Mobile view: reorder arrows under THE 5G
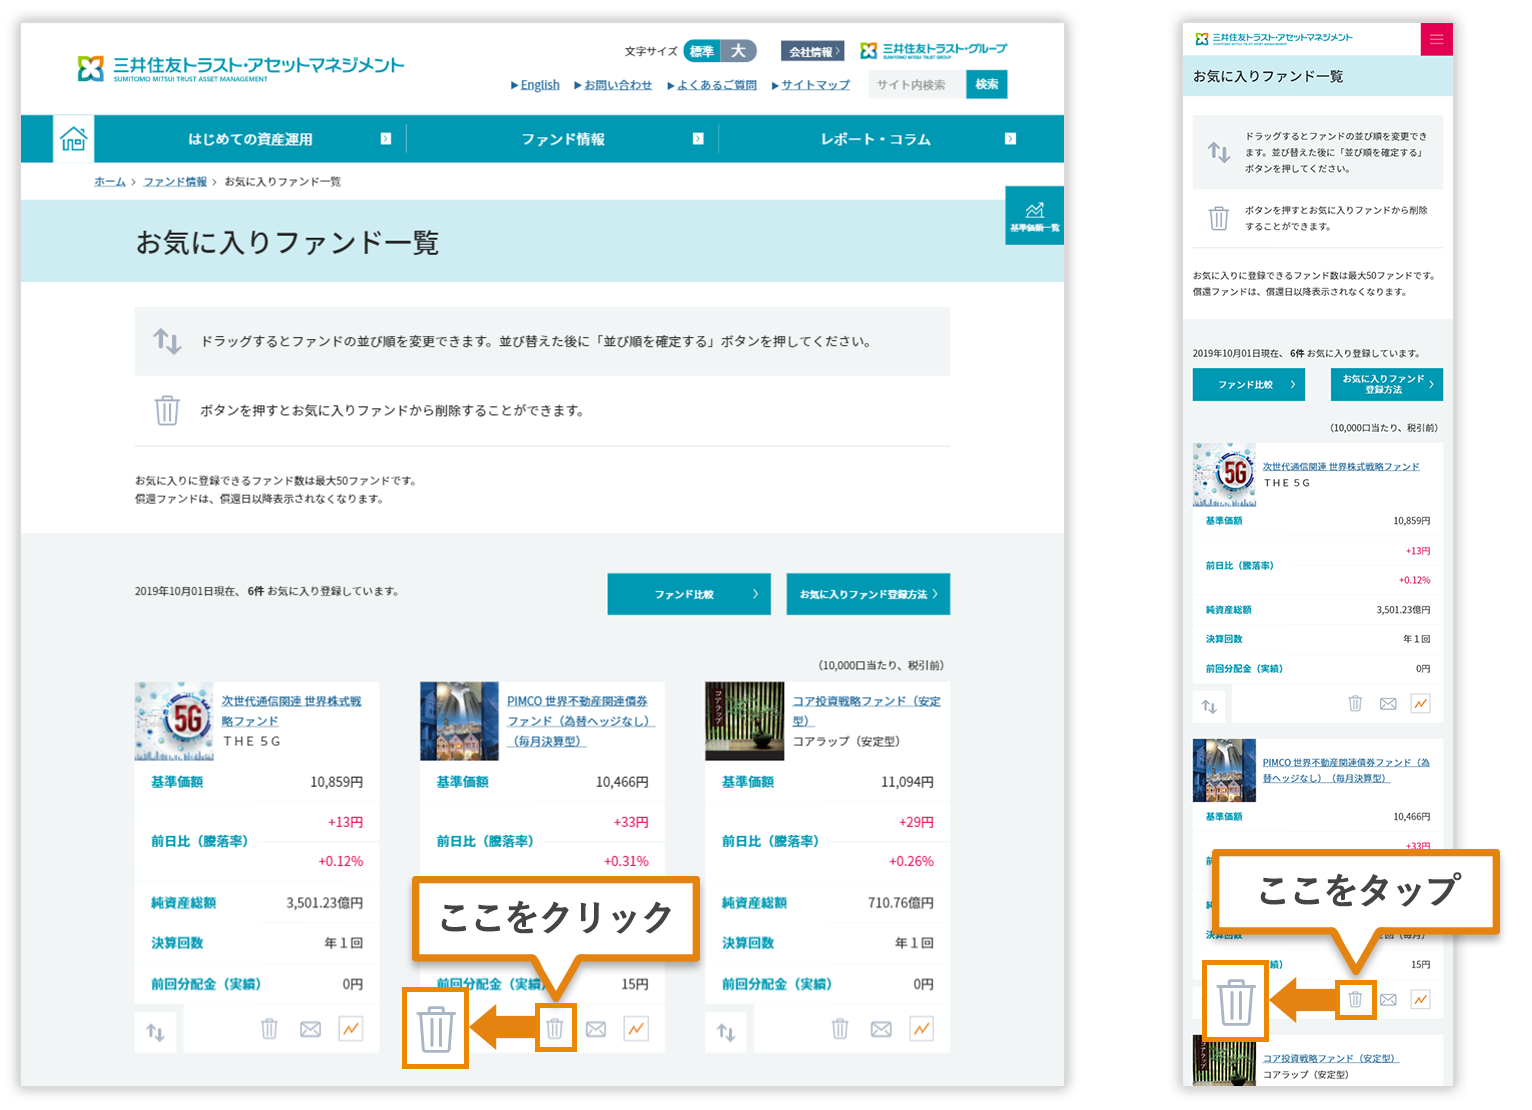The height and width of the screenshot is (1110, 1532). [x=1209, y=706]
